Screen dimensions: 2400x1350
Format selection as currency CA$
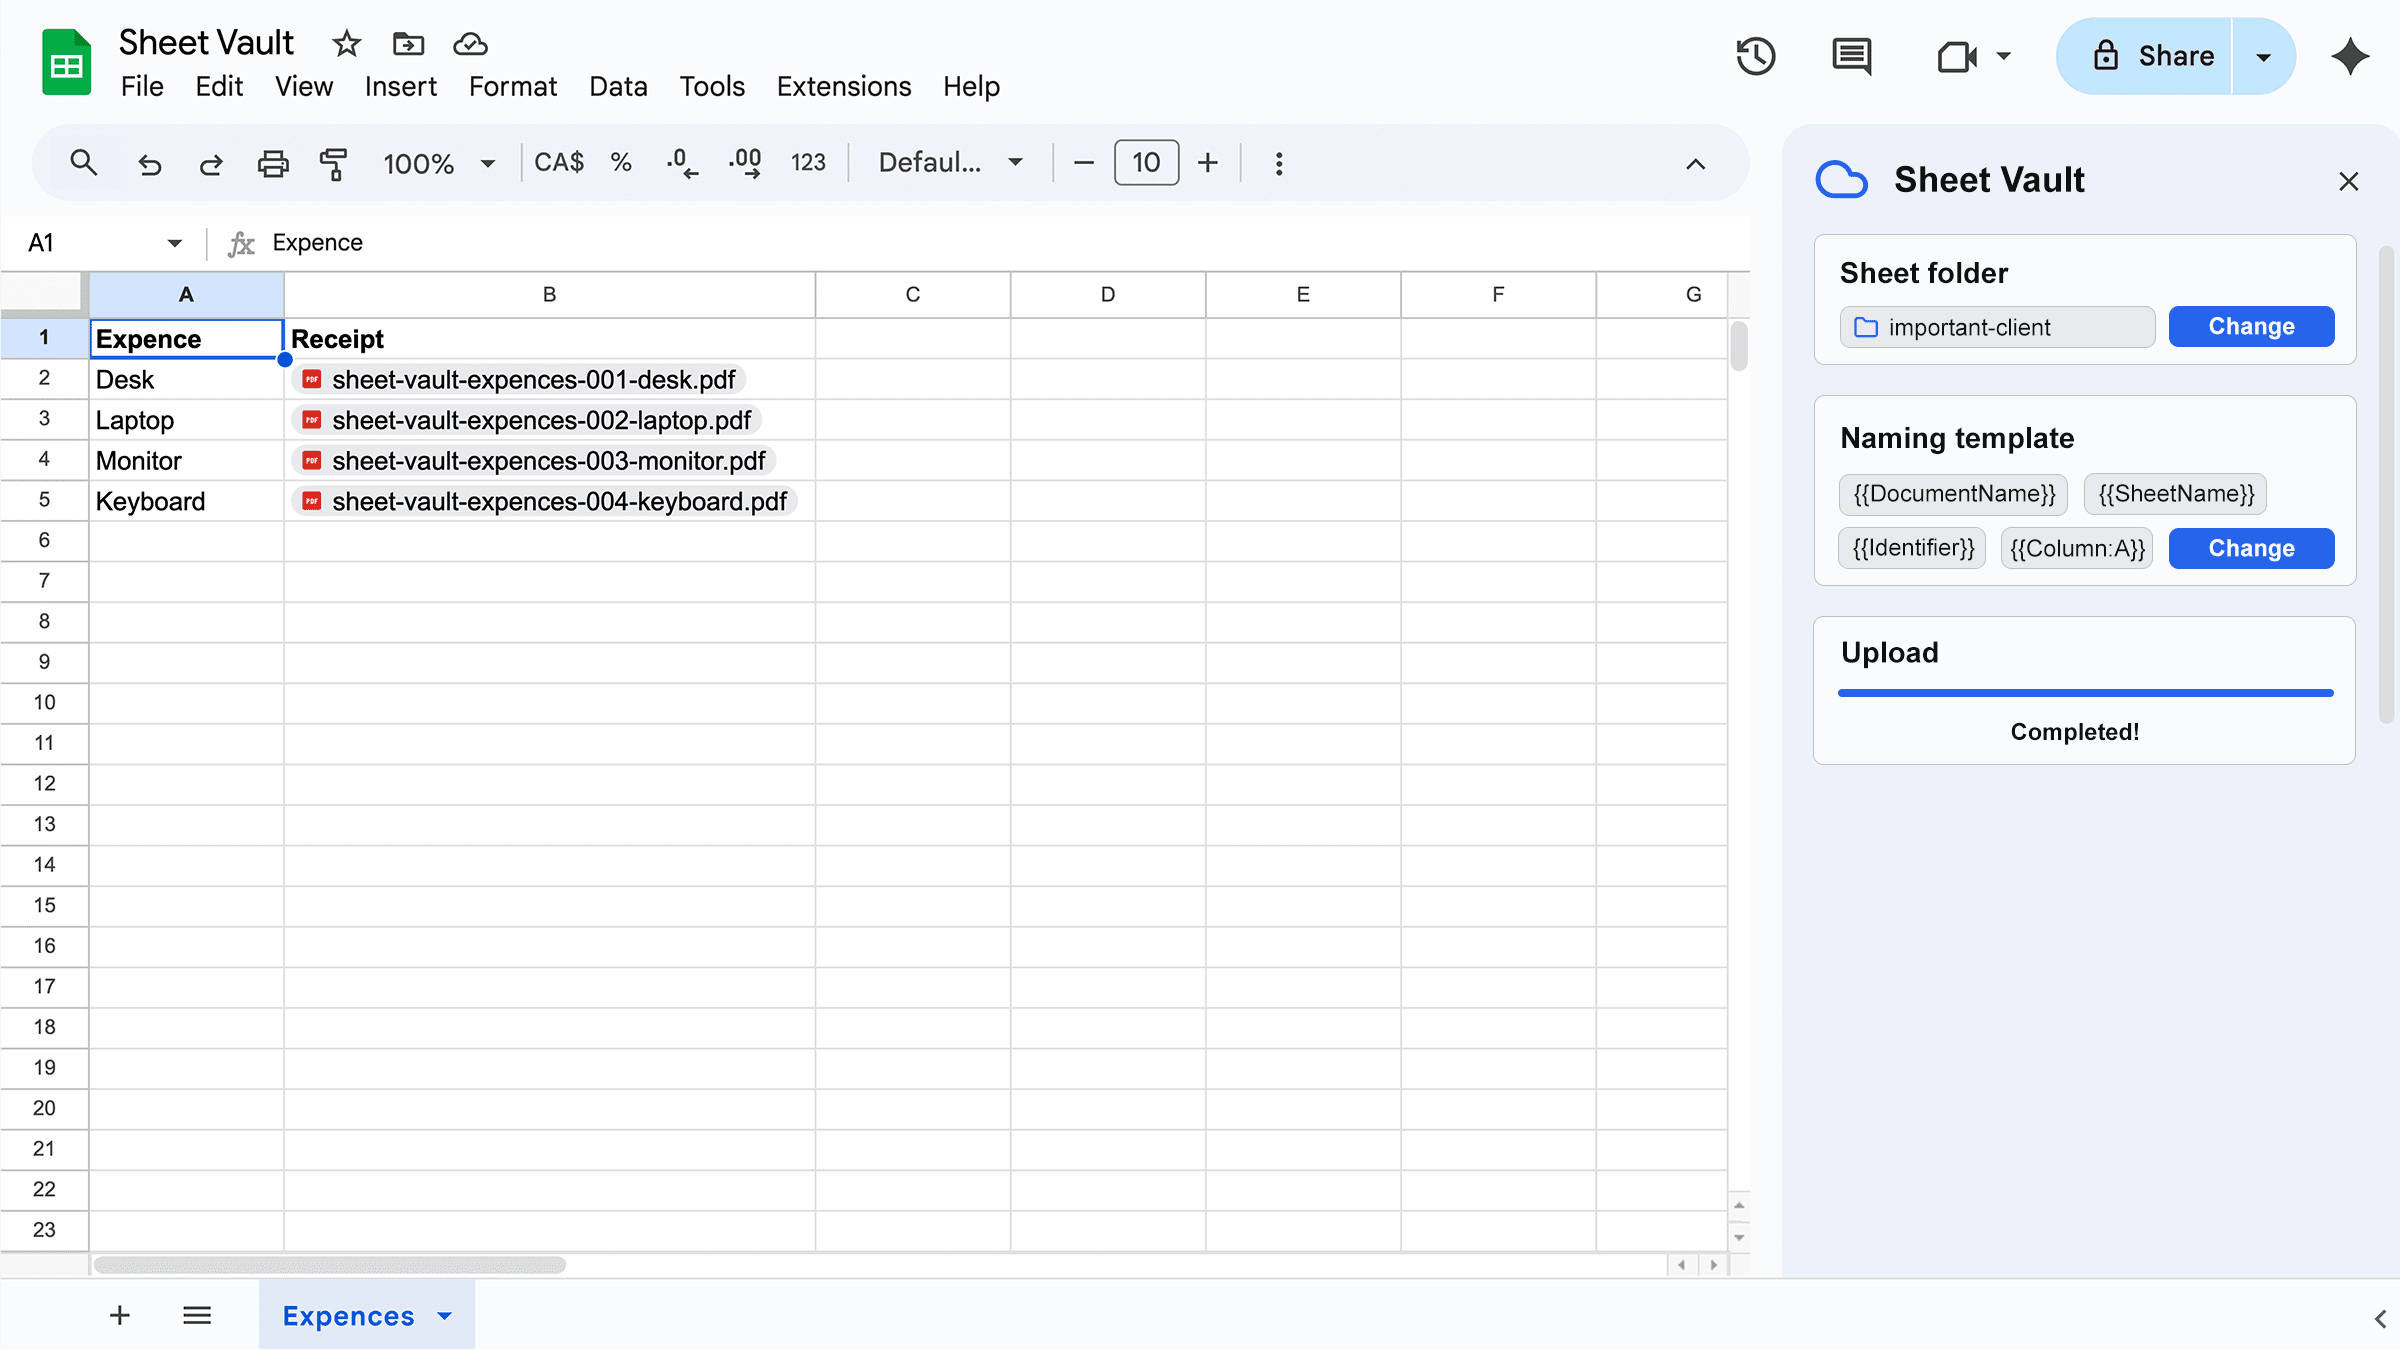(x=558, y=162)
